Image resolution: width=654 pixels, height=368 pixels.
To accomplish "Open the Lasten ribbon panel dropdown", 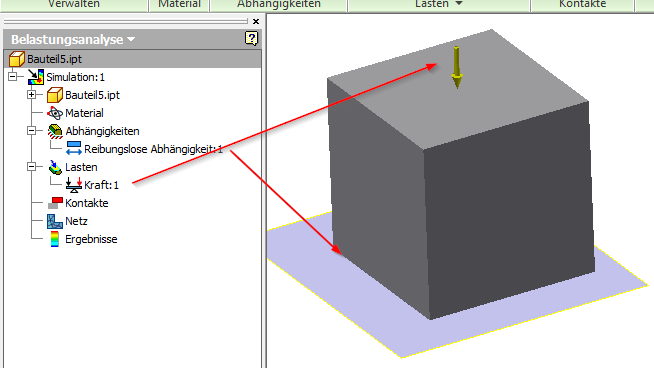I will click(x=459, y=4).
